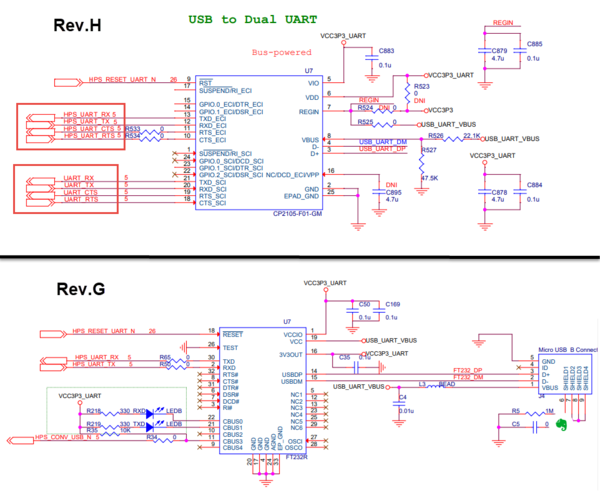The image size is (600, 491).
Task: Click the "USBDM" pin name
Action: tap(292, 382)
